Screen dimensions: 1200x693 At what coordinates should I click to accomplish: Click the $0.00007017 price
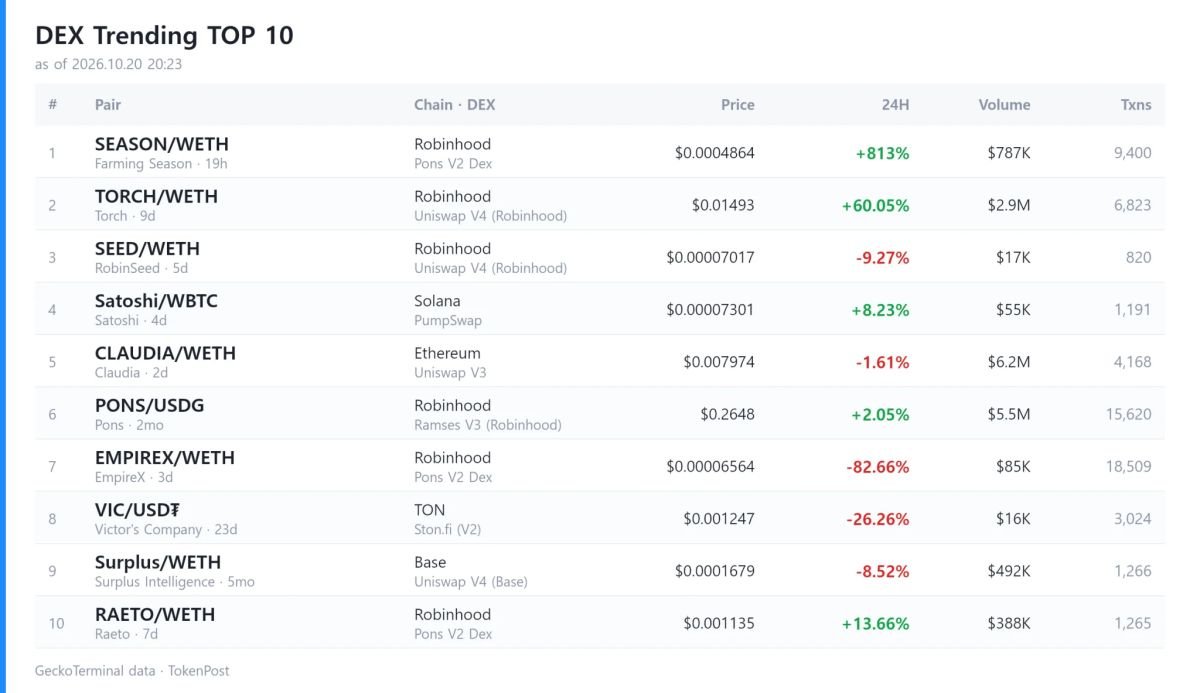[x=711, y=258]
